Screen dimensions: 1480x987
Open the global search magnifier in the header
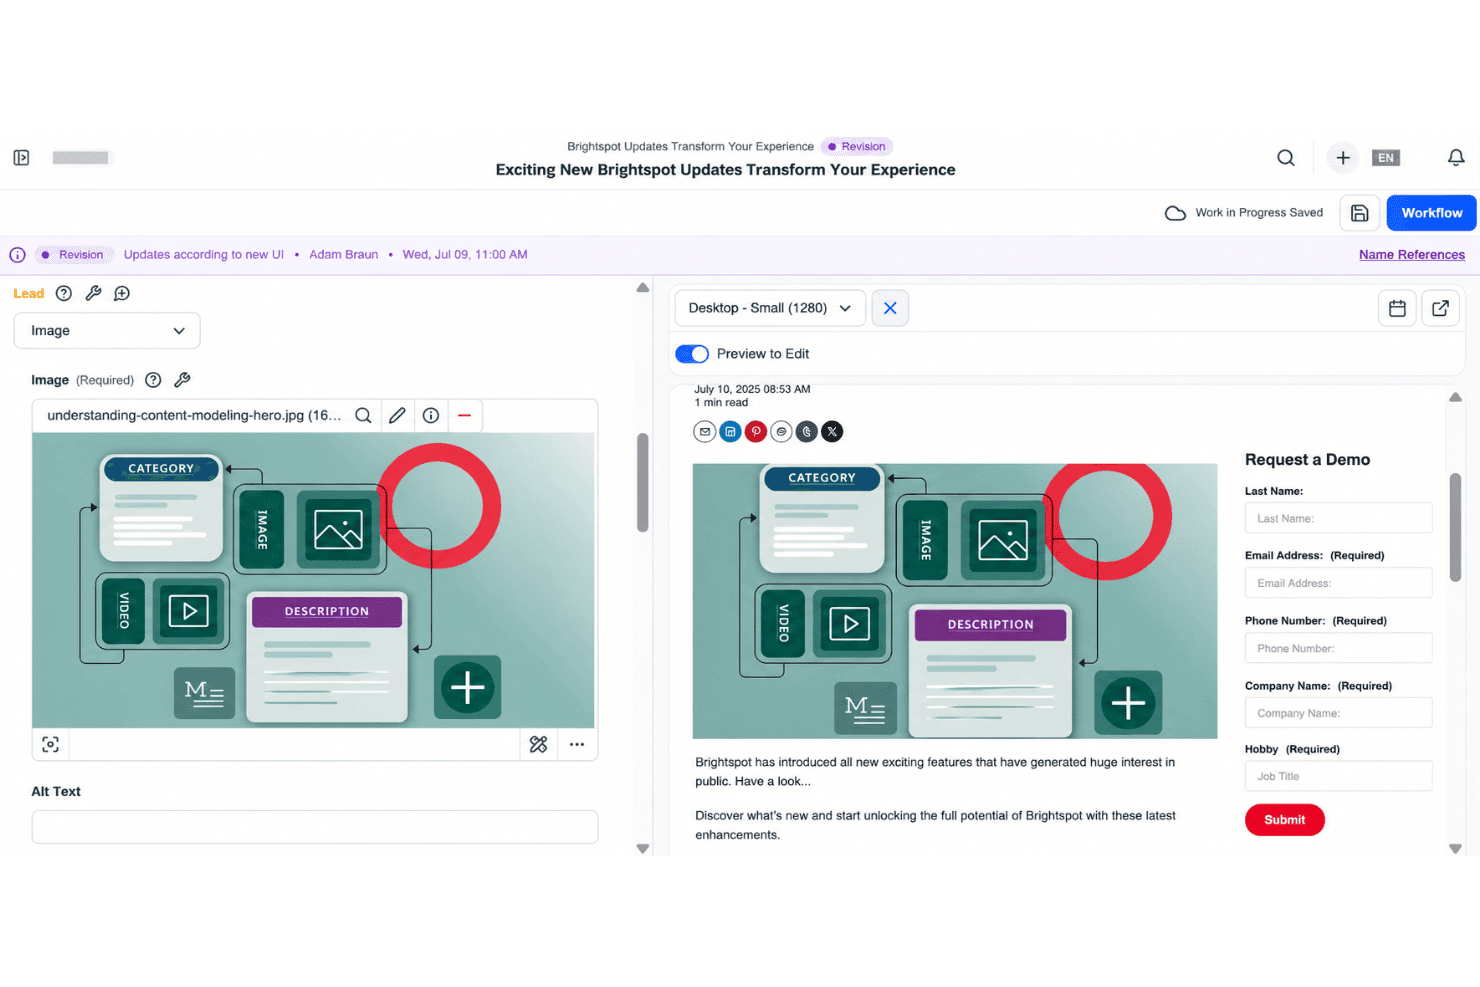pyautogui.click(x=1286, y=158)
